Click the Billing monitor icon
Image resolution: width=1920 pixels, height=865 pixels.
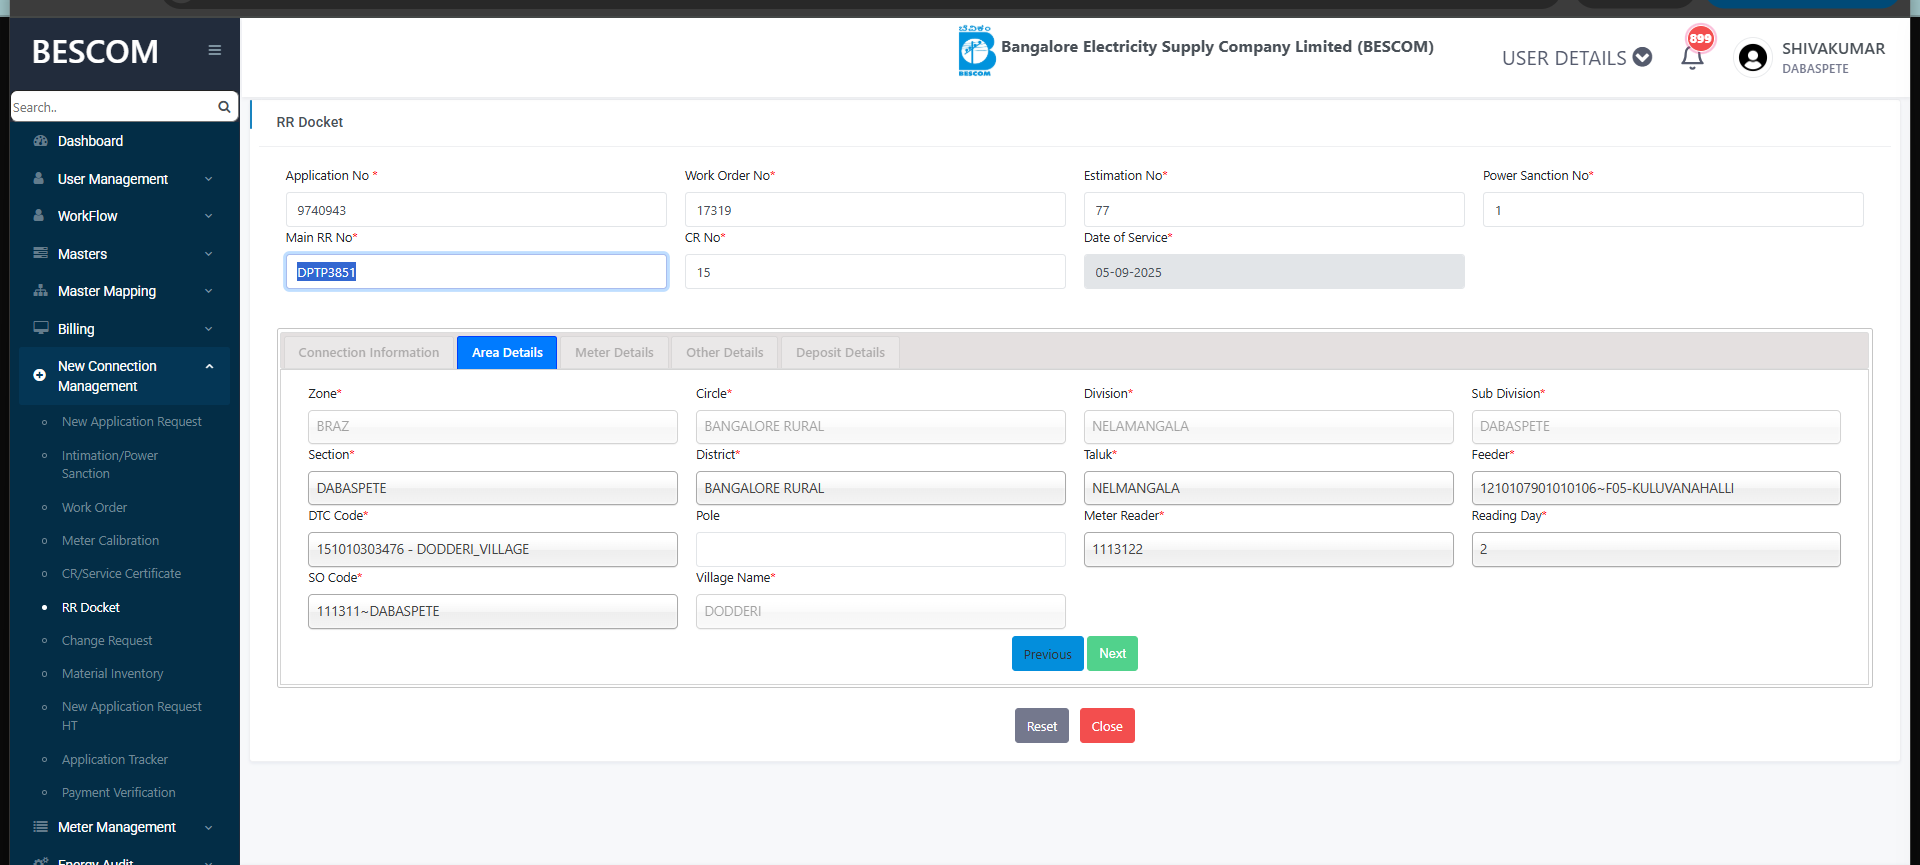click(41, 328)
